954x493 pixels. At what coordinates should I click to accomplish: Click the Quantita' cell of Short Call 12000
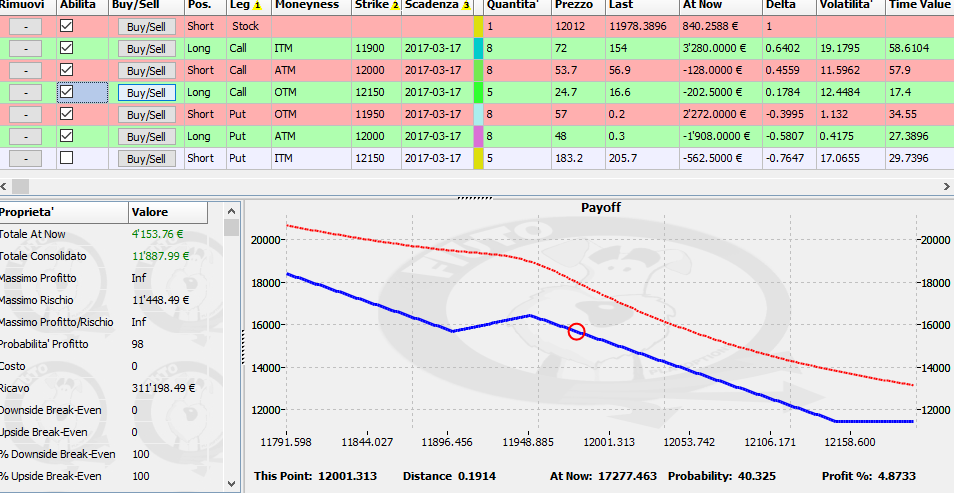click(519, 71)
